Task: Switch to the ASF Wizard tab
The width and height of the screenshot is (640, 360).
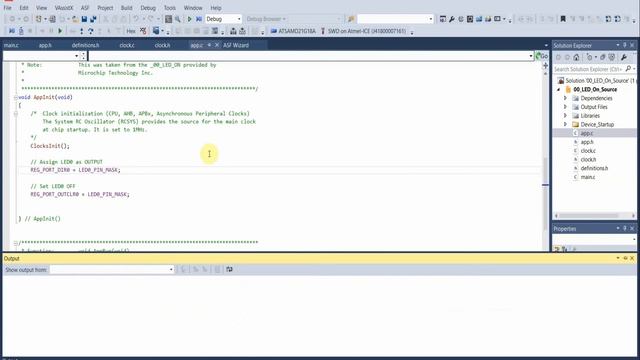Action: click(236, 45)
